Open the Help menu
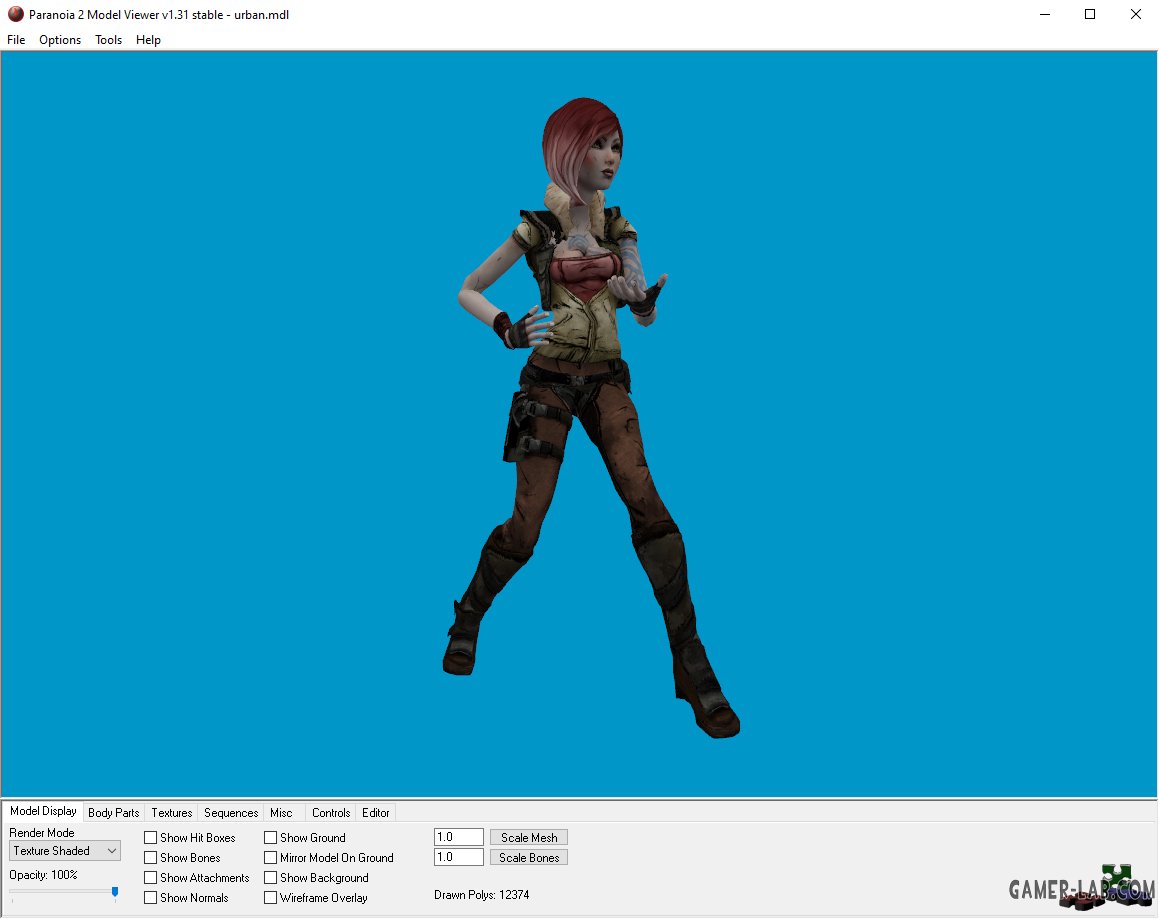Screen dimensions: 1159x919 click(148, 40)
